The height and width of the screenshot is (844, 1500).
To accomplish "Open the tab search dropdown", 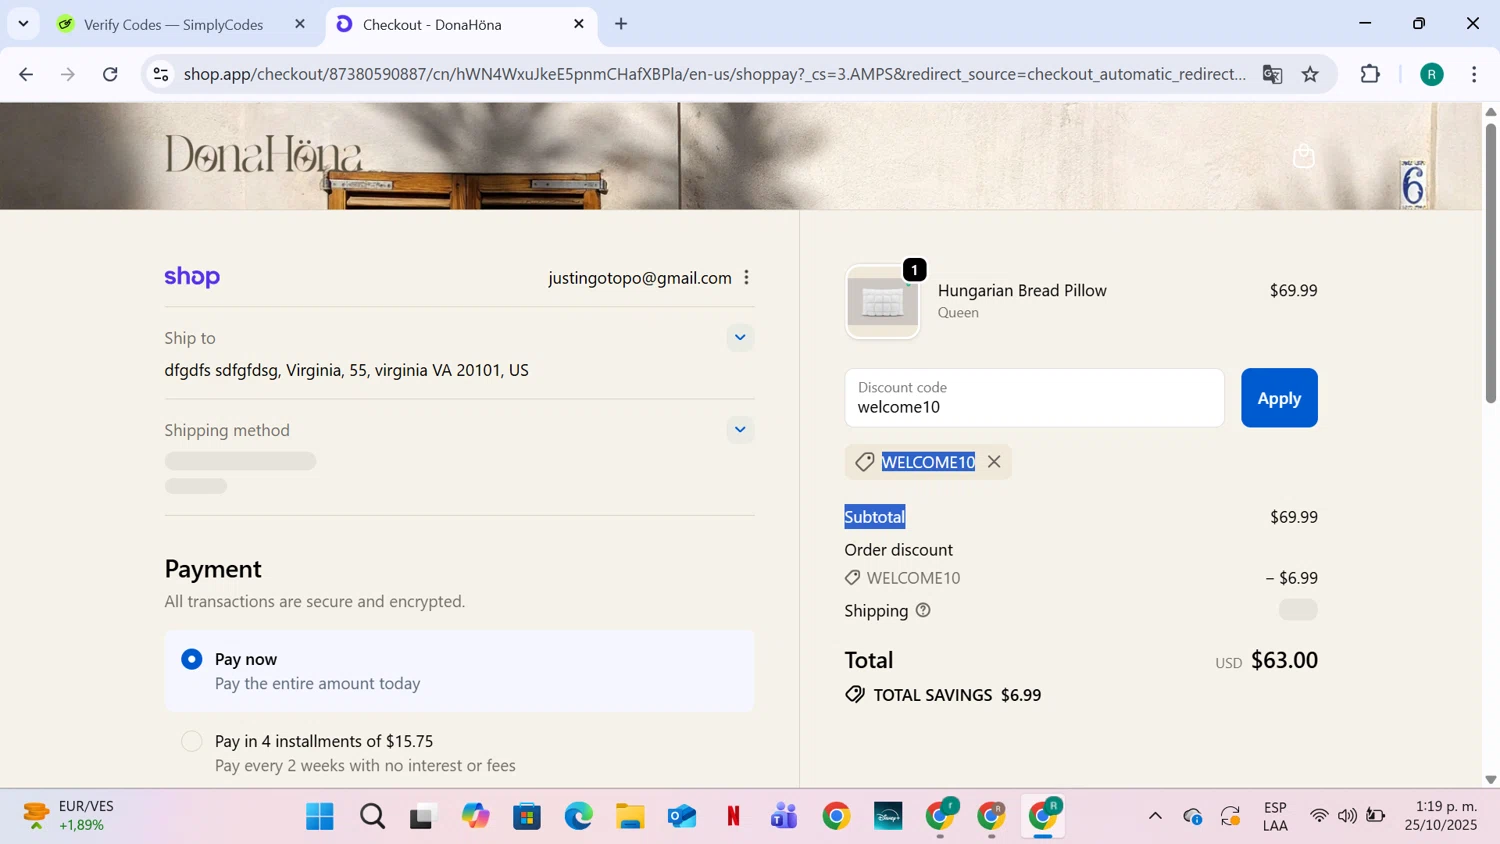I will coord(23,24).
